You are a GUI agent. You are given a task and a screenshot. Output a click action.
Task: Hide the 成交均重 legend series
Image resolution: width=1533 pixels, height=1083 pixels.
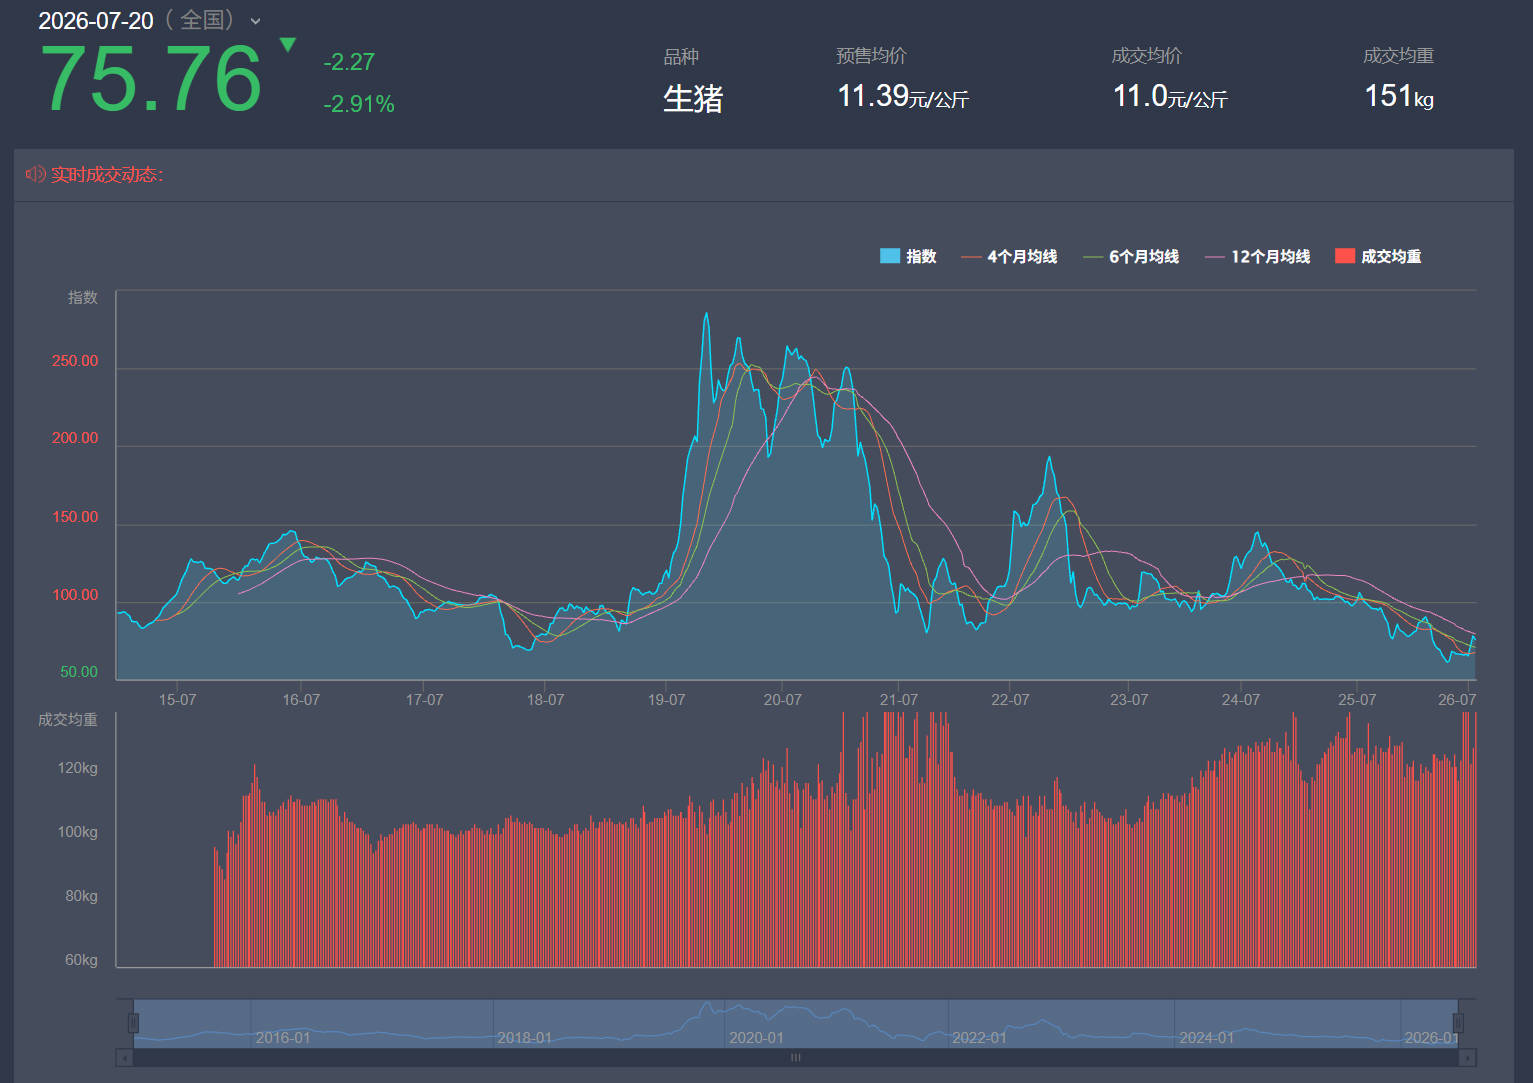(x=1378, y=256)
